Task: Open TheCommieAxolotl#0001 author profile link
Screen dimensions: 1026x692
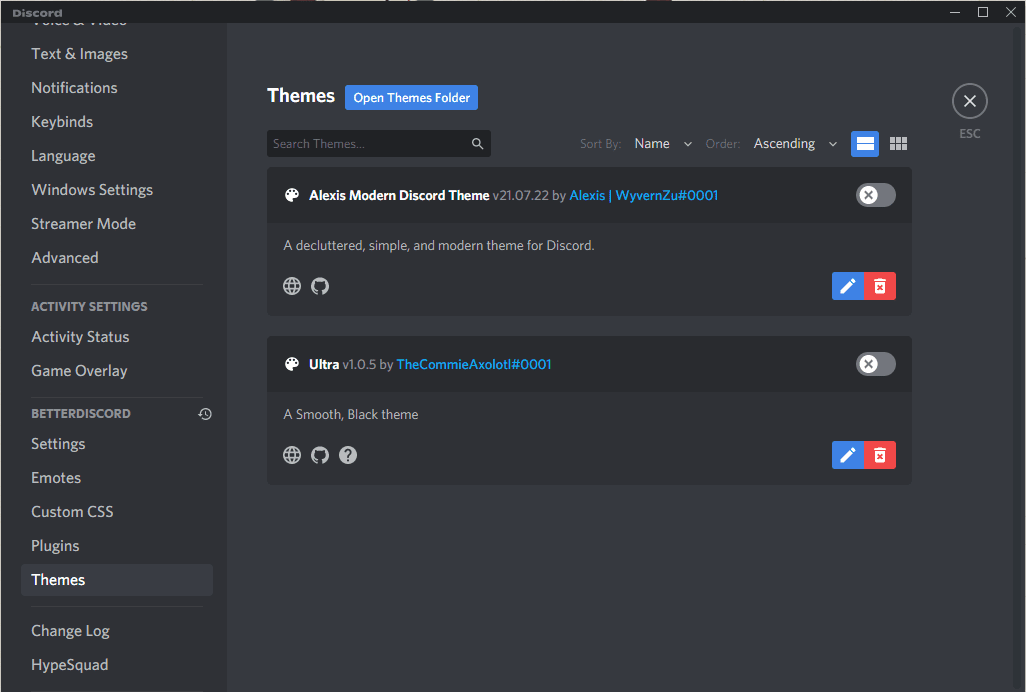Action: coord(473,364)
